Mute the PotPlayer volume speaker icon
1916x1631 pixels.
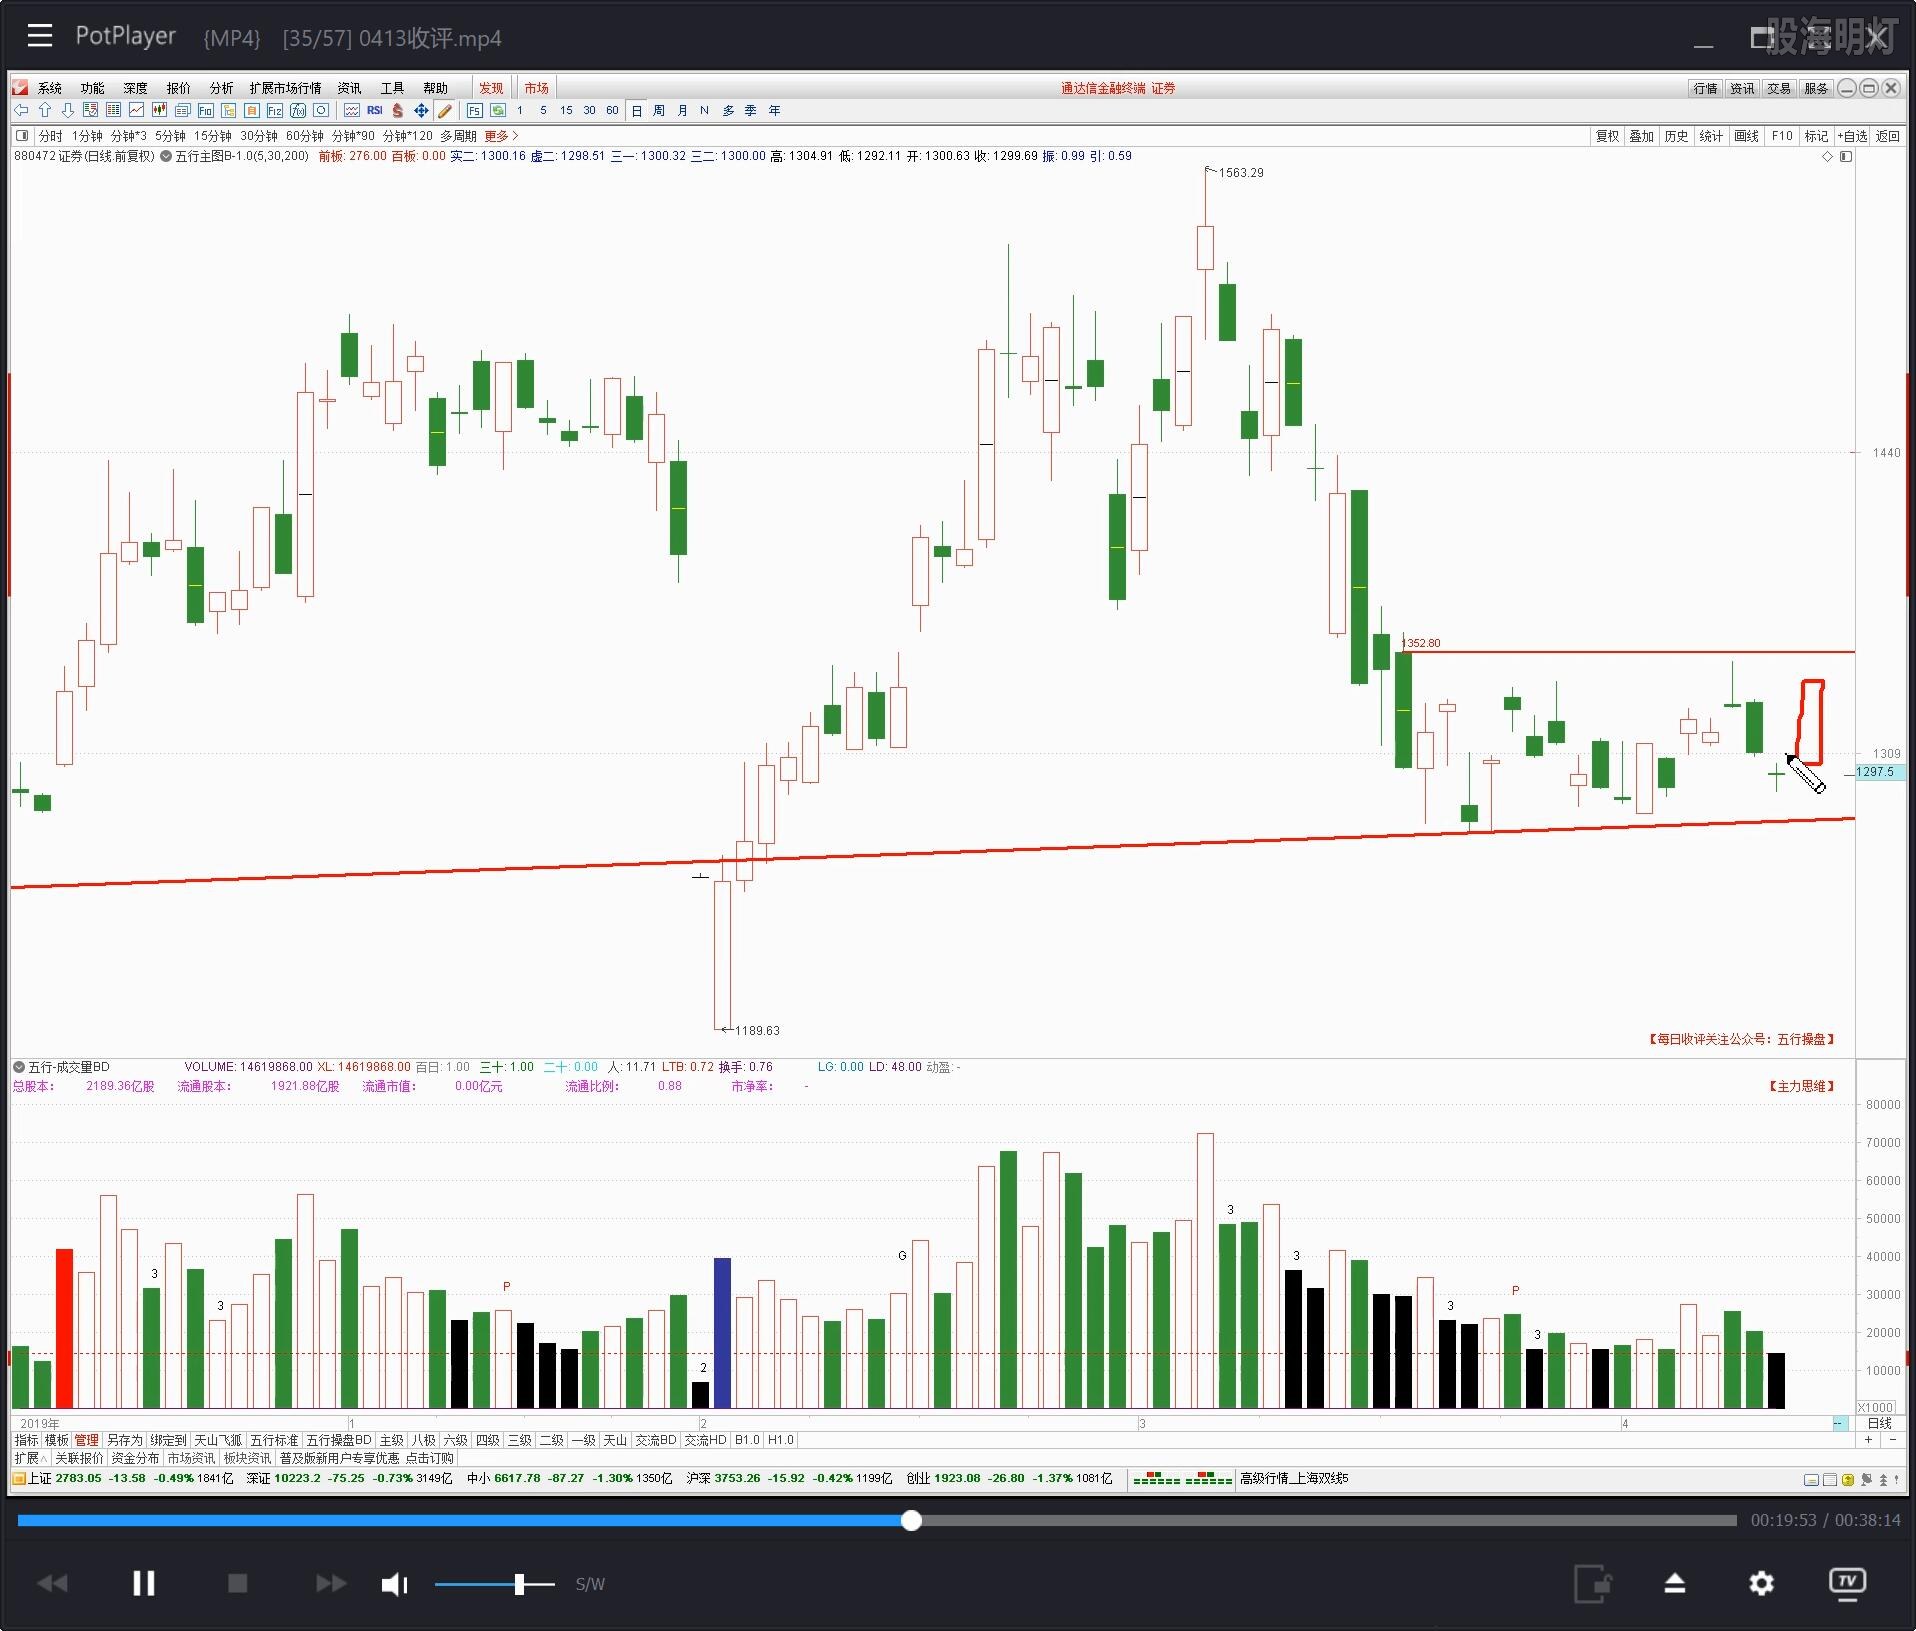point(395,1584)
